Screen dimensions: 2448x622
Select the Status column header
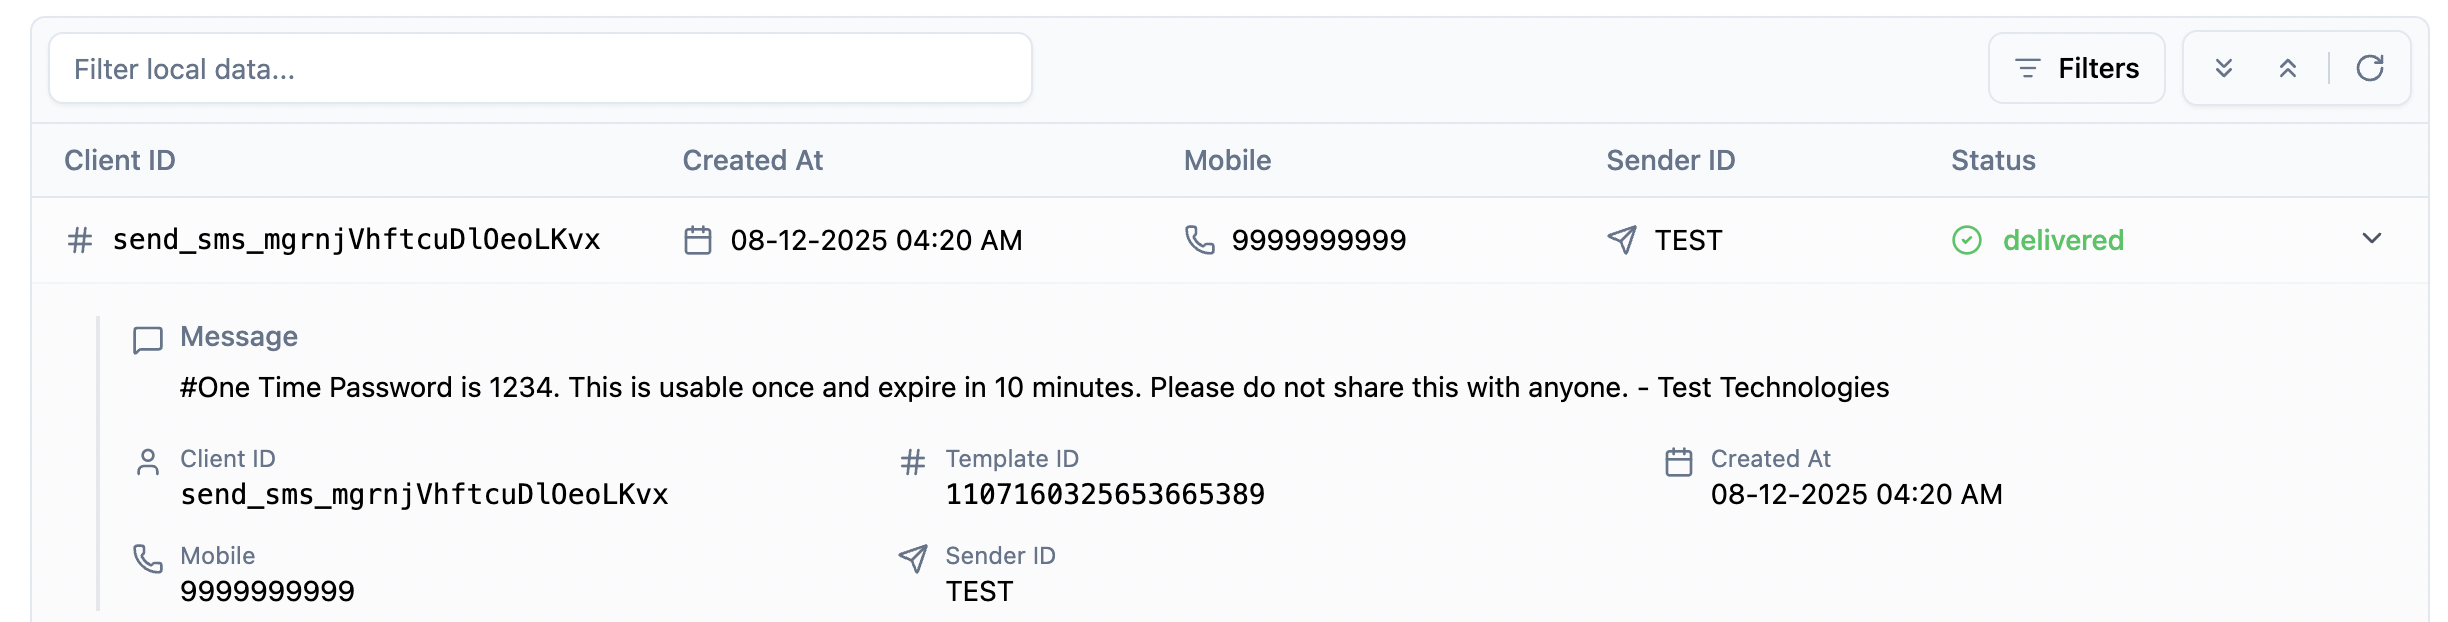[1991, 159]
